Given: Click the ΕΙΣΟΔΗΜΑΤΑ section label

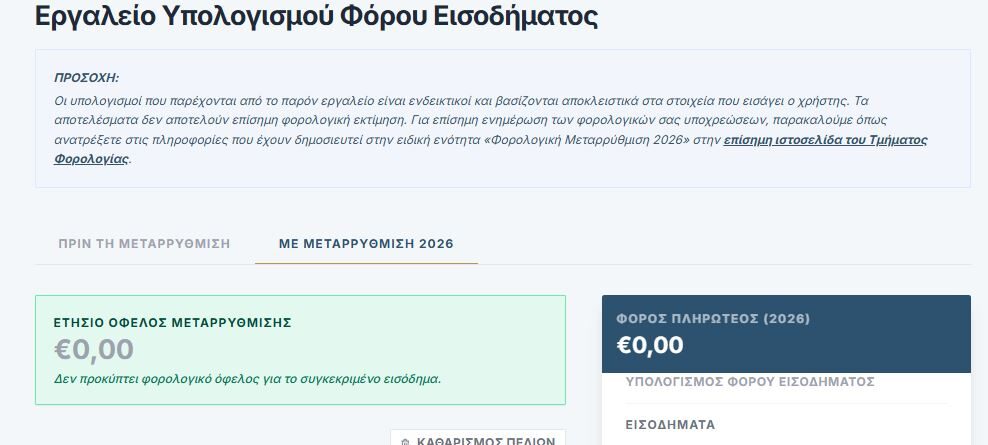Looking at the screenshot, I should point(670,424).
